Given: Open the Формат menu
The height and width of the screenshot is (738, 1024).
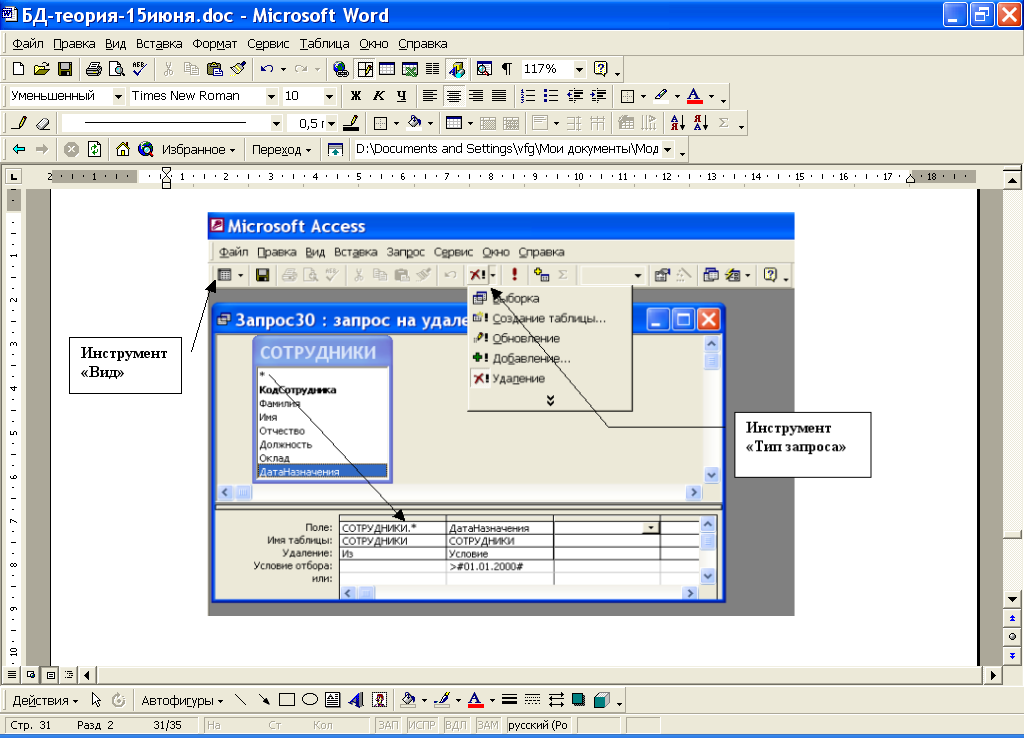Looking at the screenshot, I should coord(214,44).
